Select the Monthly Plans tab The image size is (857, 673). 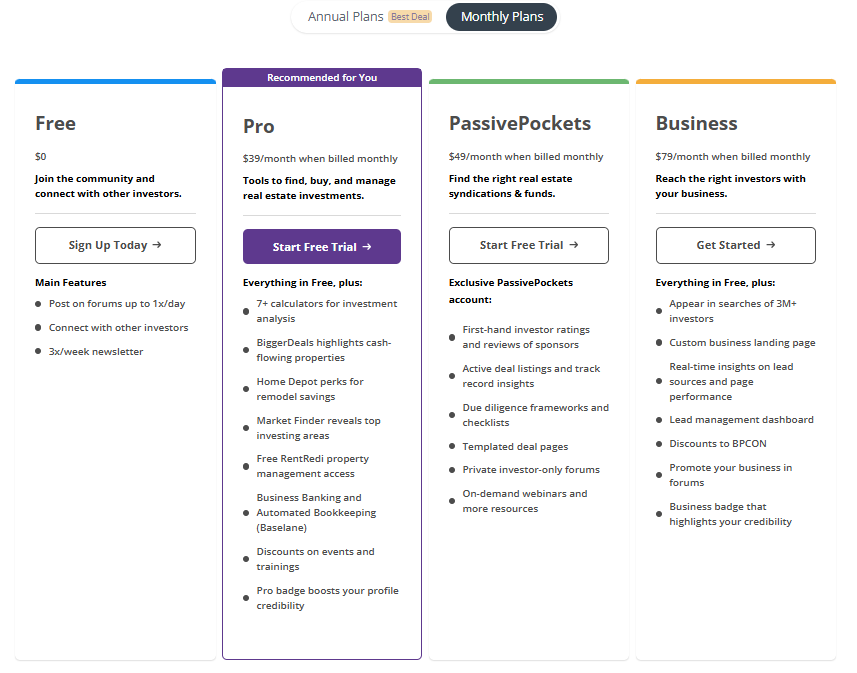501,17
